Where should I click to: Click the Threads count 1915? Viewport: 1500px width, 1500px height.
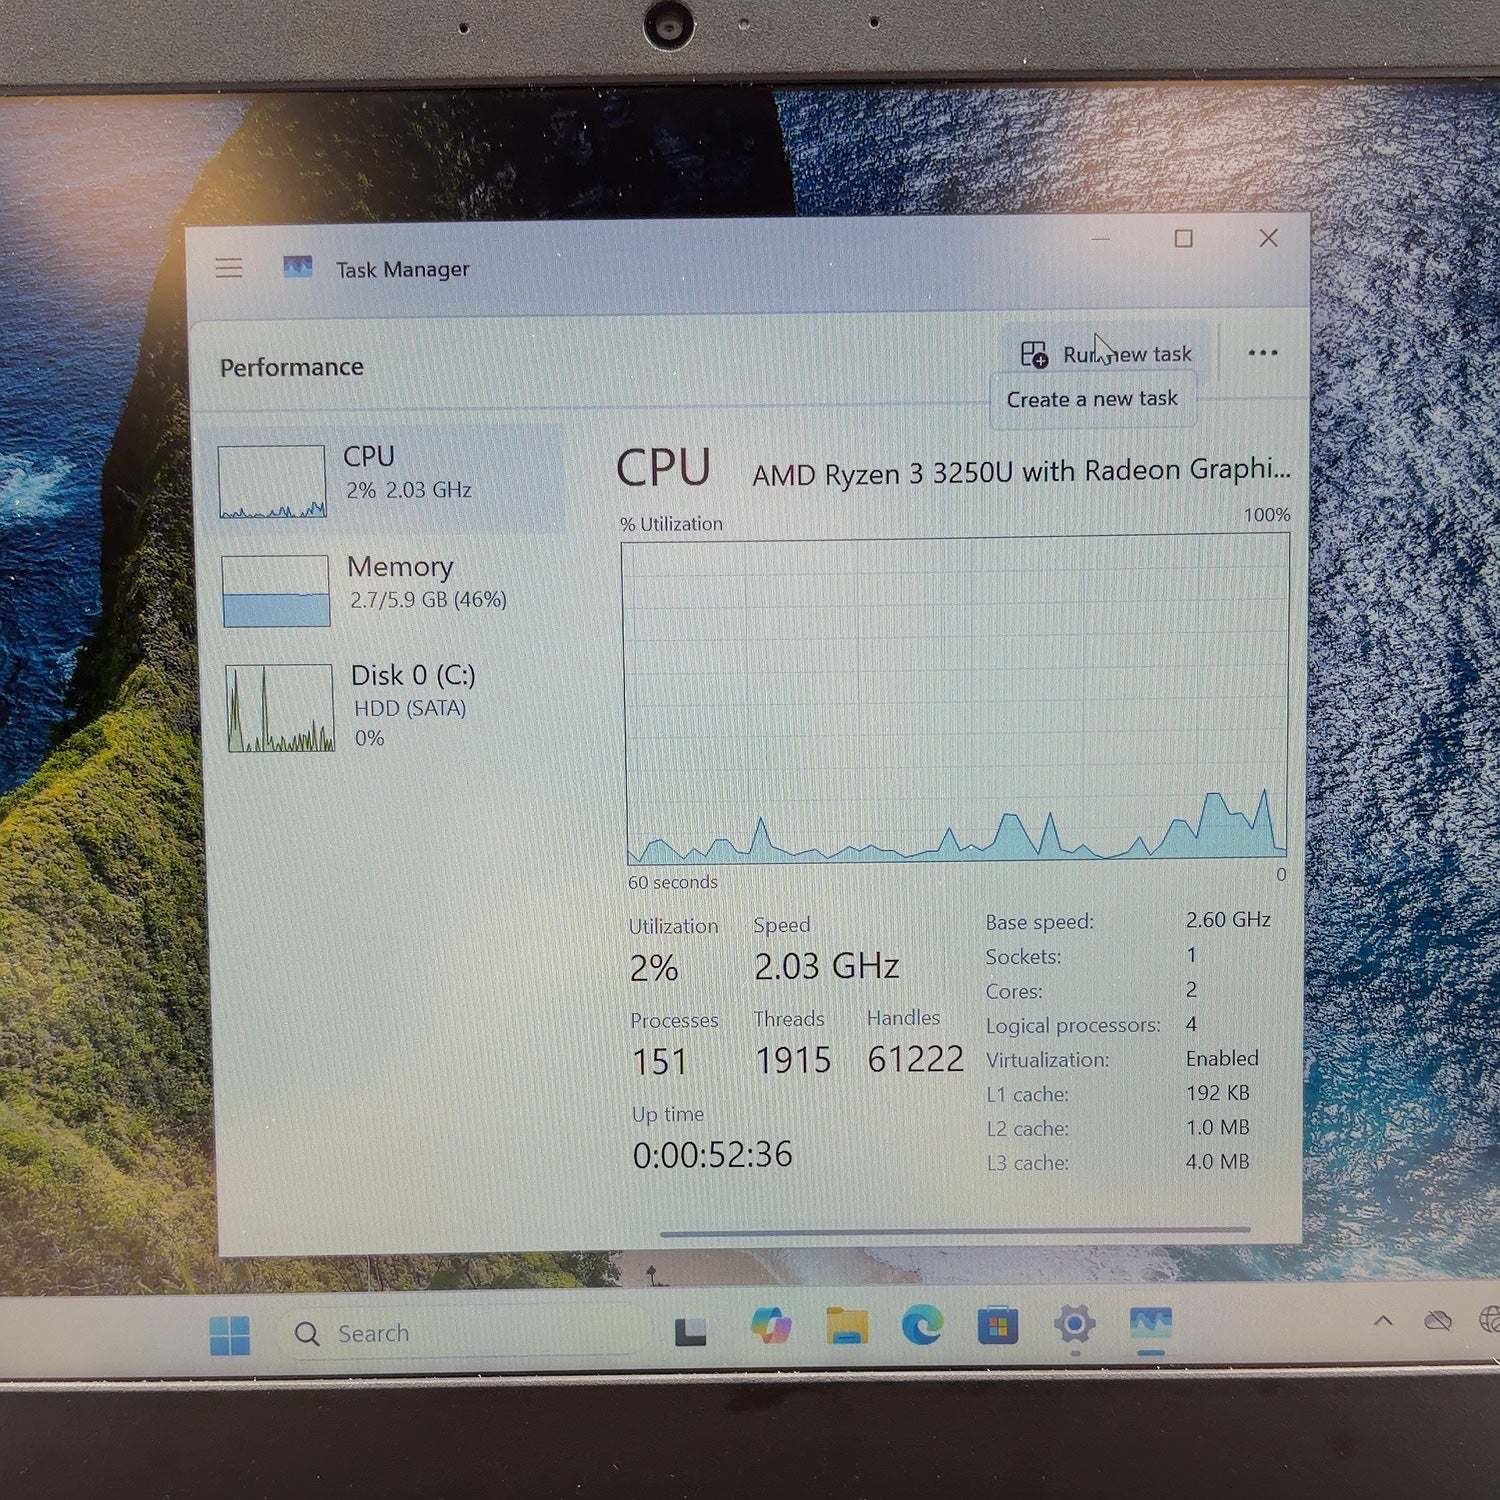click(793, 1060)
